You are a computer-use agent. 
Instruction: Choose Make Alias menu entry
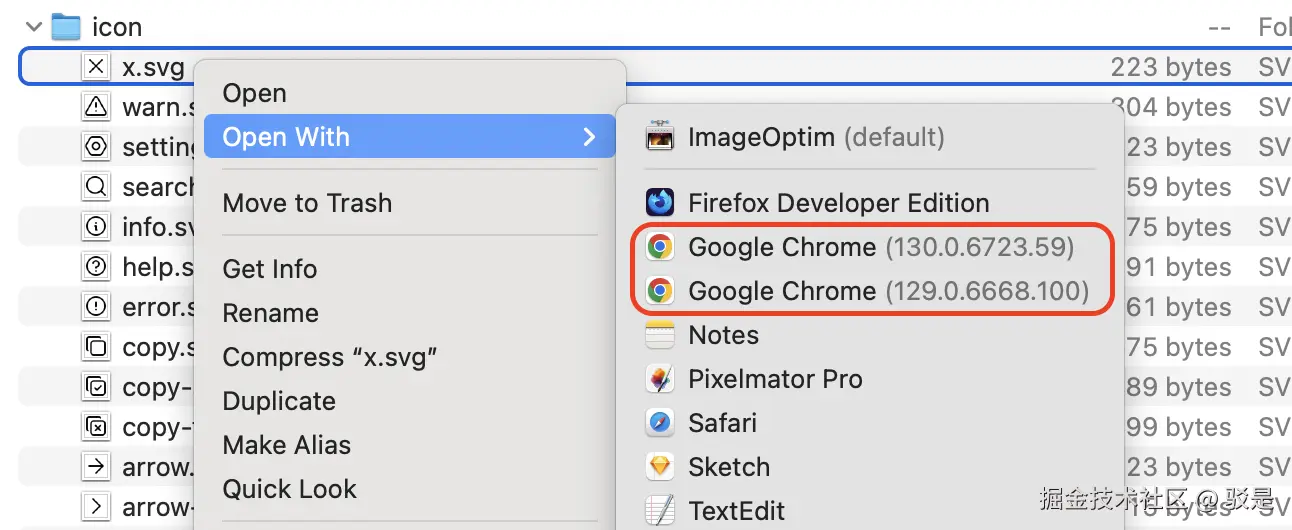click(x=286, y=445)
